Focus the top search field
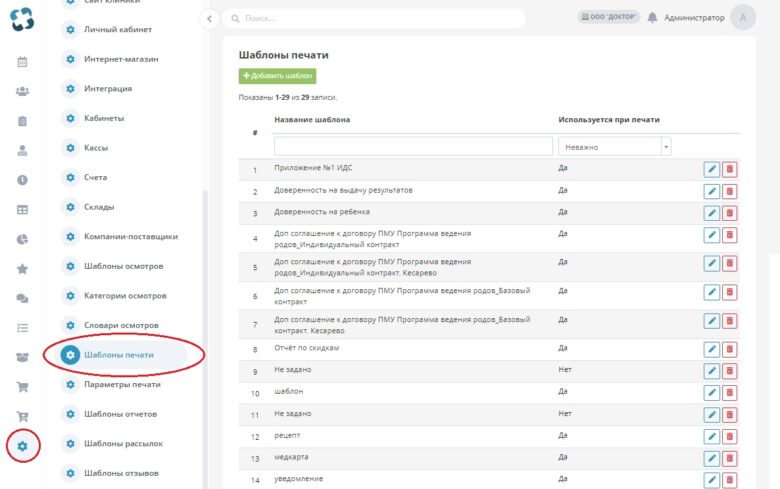Viewport: 780px width, 489px height. [374, 19]
